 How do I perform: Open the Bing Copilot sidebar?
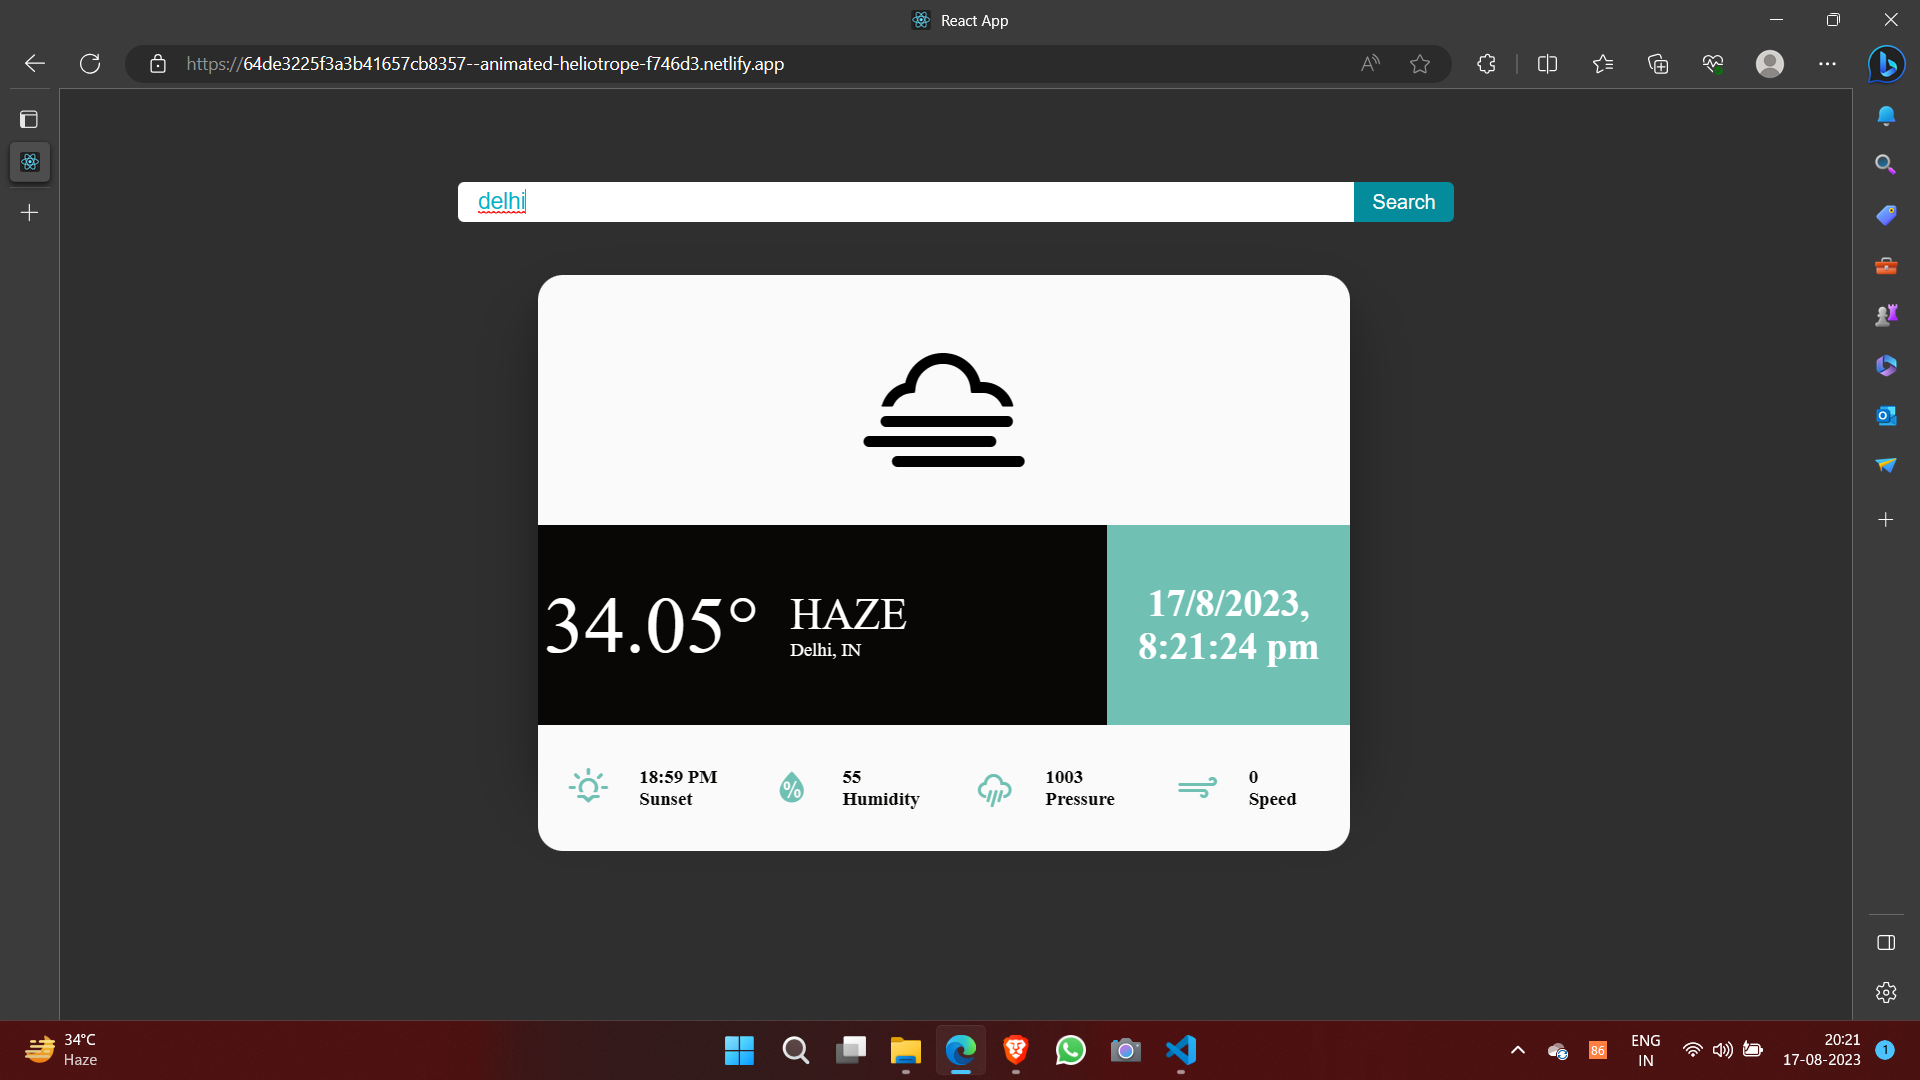pyautogui.click(x=1886, y=64)
